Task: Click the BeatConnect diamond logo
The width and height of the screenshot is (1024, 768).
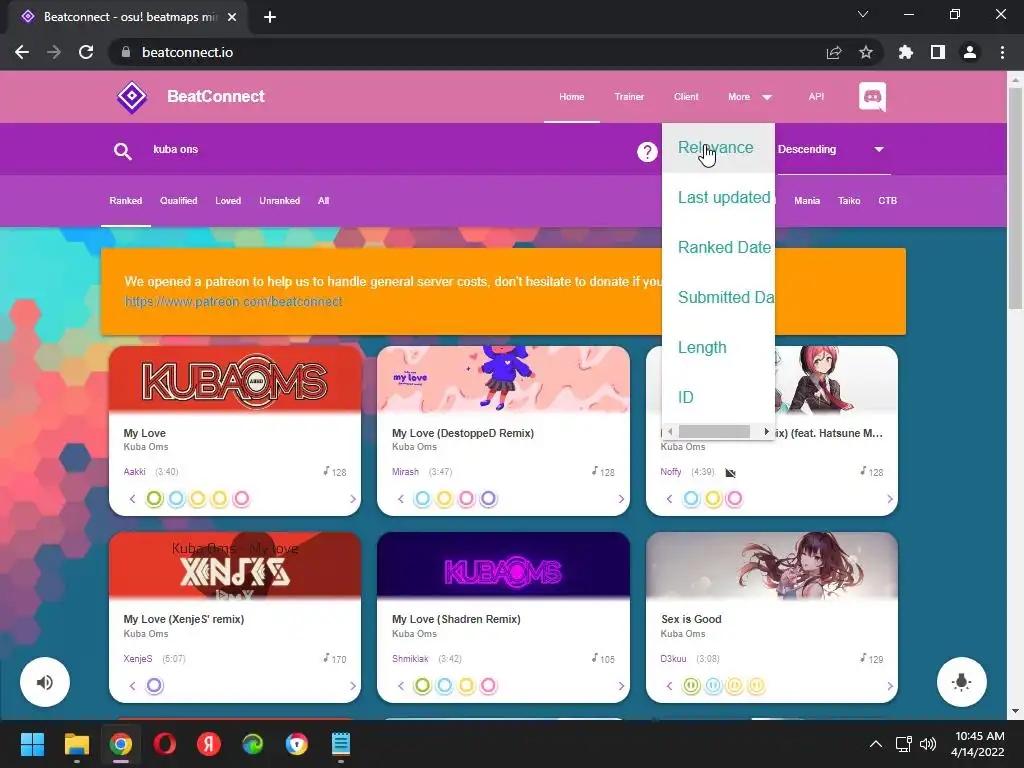Action: pos(132,97)
